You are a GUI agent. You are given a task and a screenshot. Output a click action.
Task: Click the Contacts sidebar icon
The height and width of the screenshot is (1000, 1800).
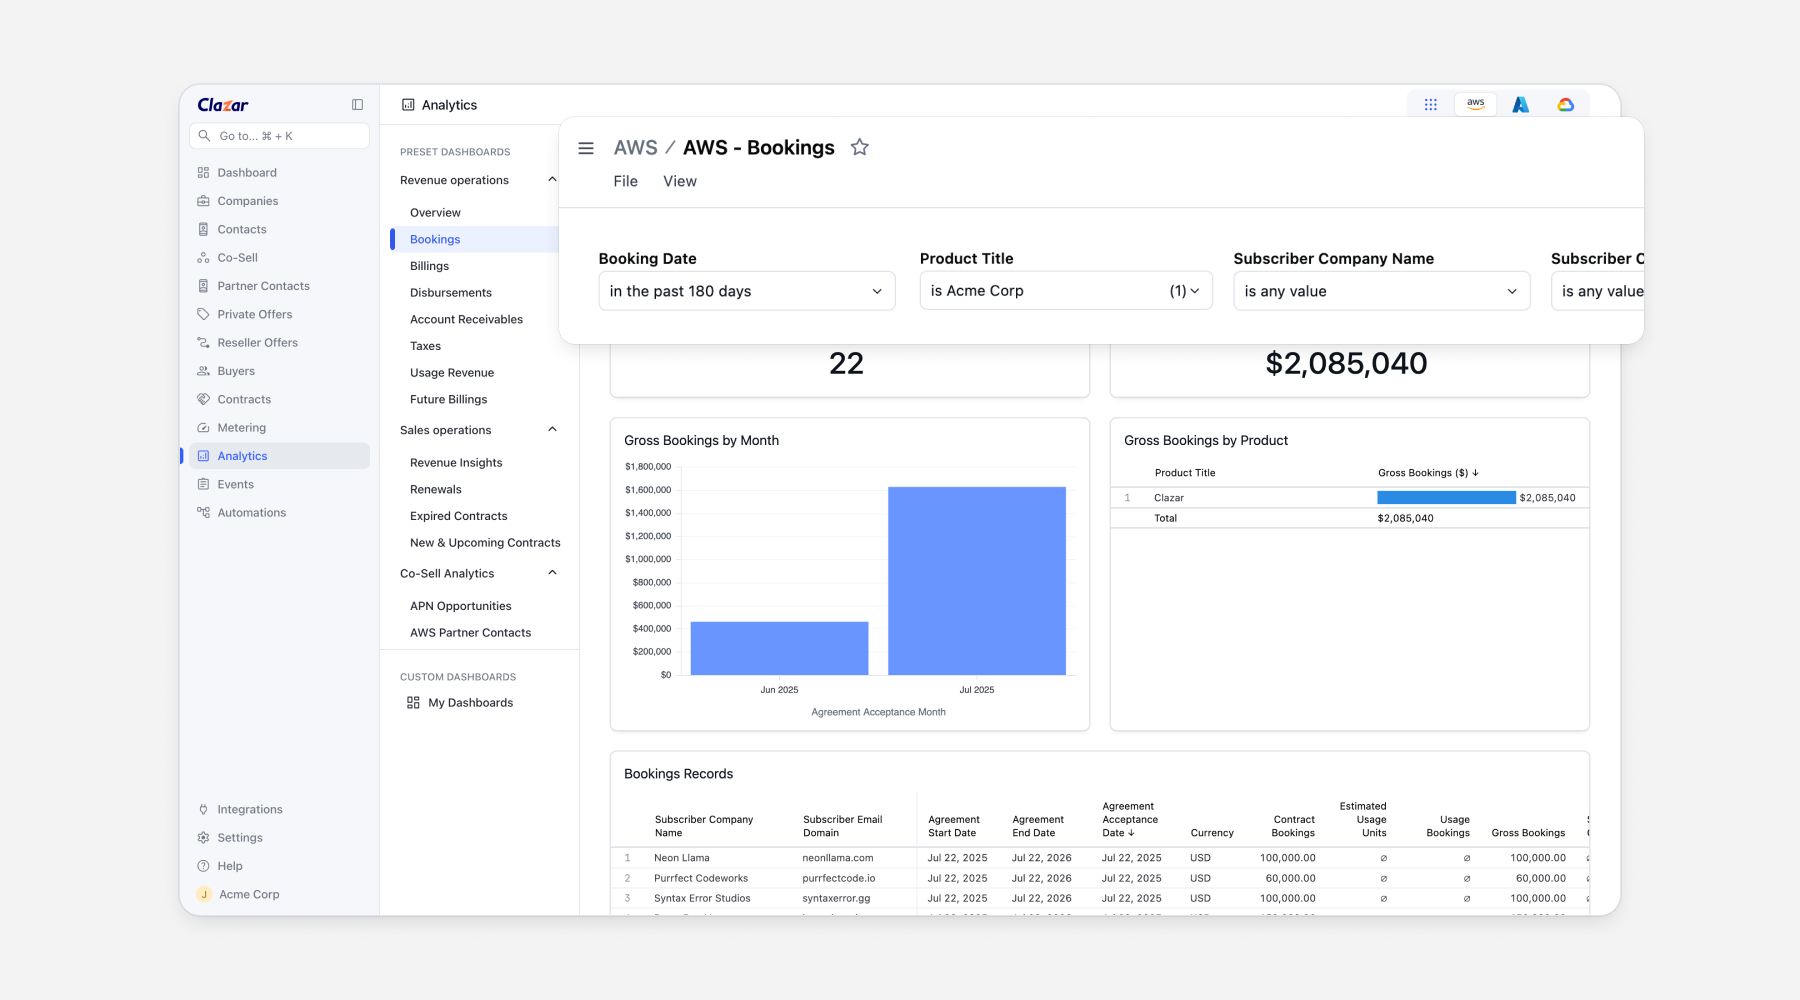pos(203,229)
